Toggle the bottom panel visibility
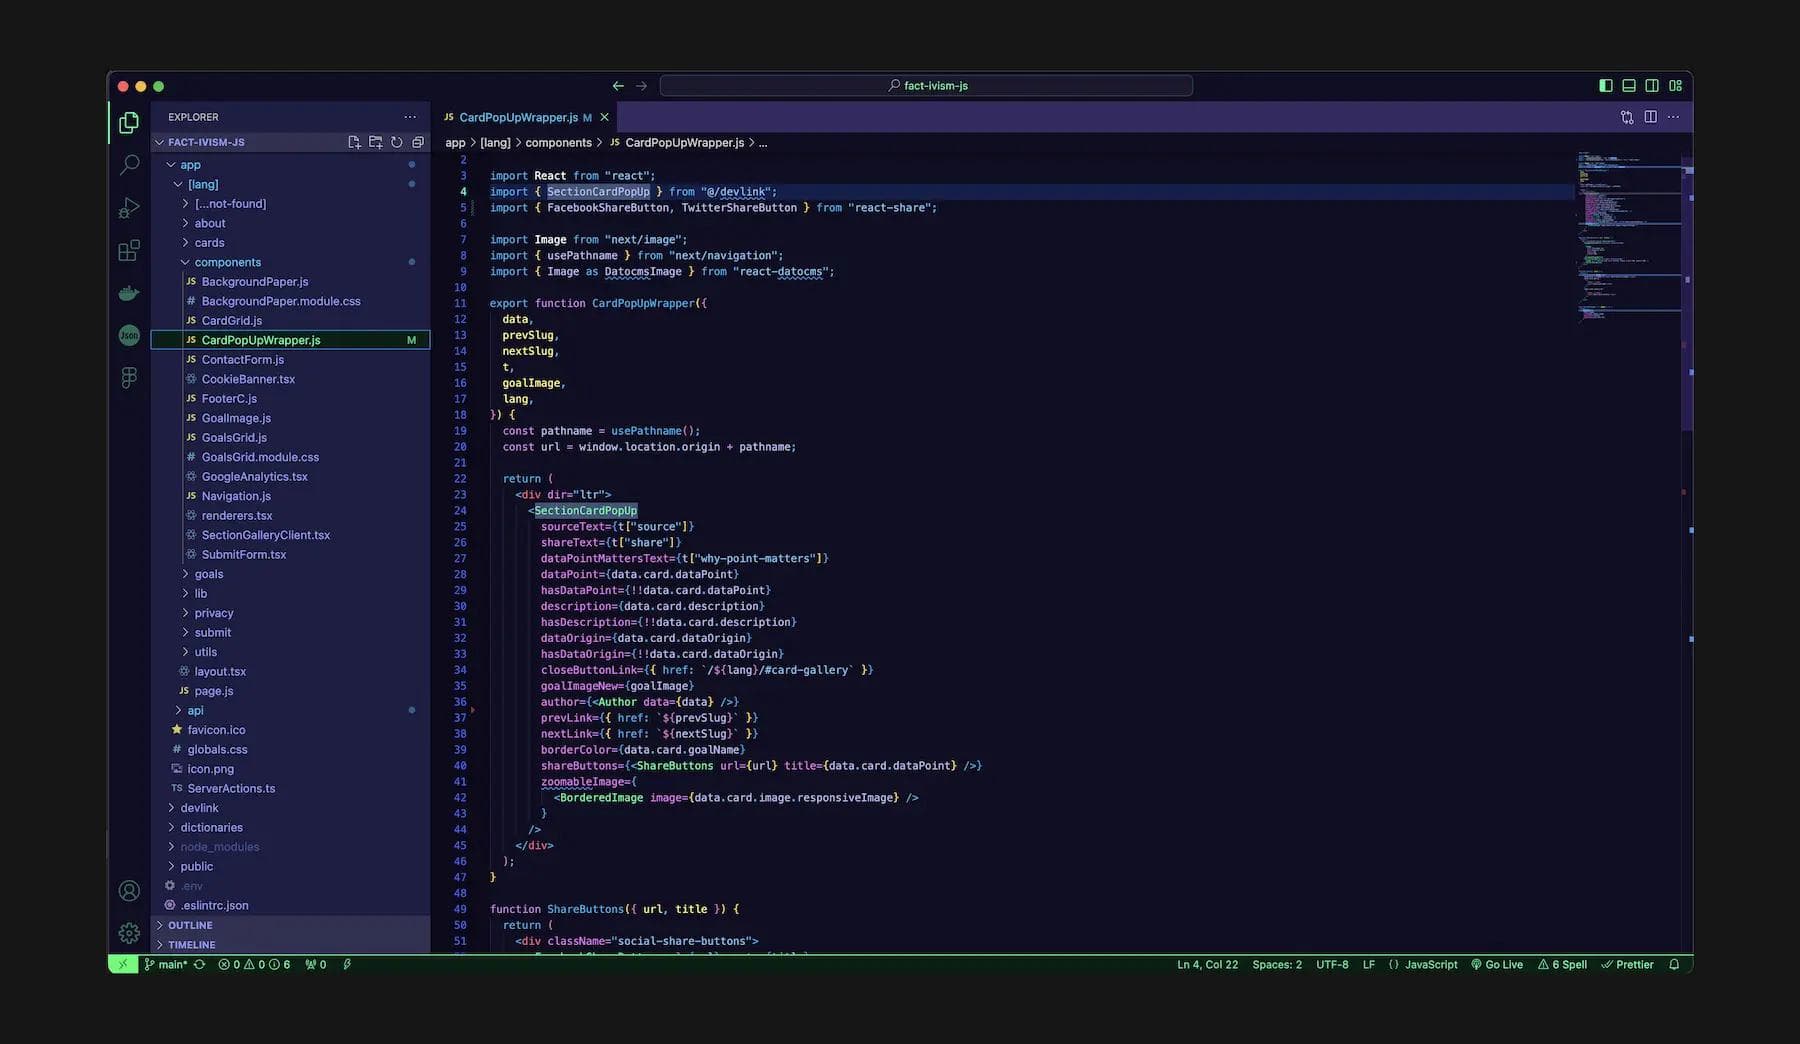Image resolution: width=1800 pixels, height=1044 pixels. point(1629,86)
